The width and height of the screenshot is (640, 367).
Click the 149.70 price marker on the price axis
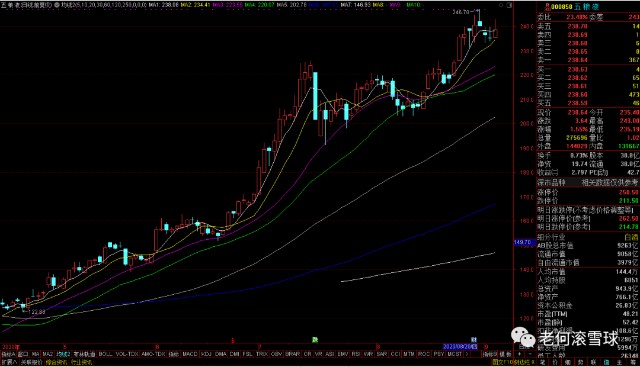523,242
